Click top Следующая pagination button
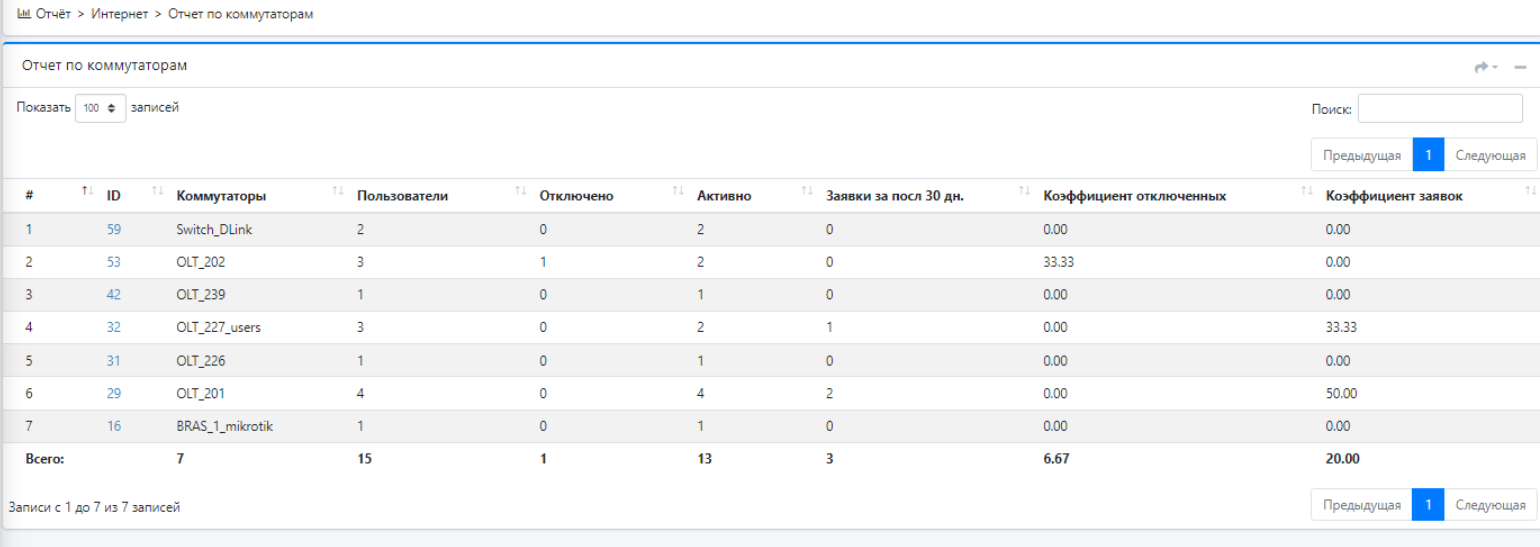Viewport: 1540px width, 547px height. click(x=1490, y=155)
